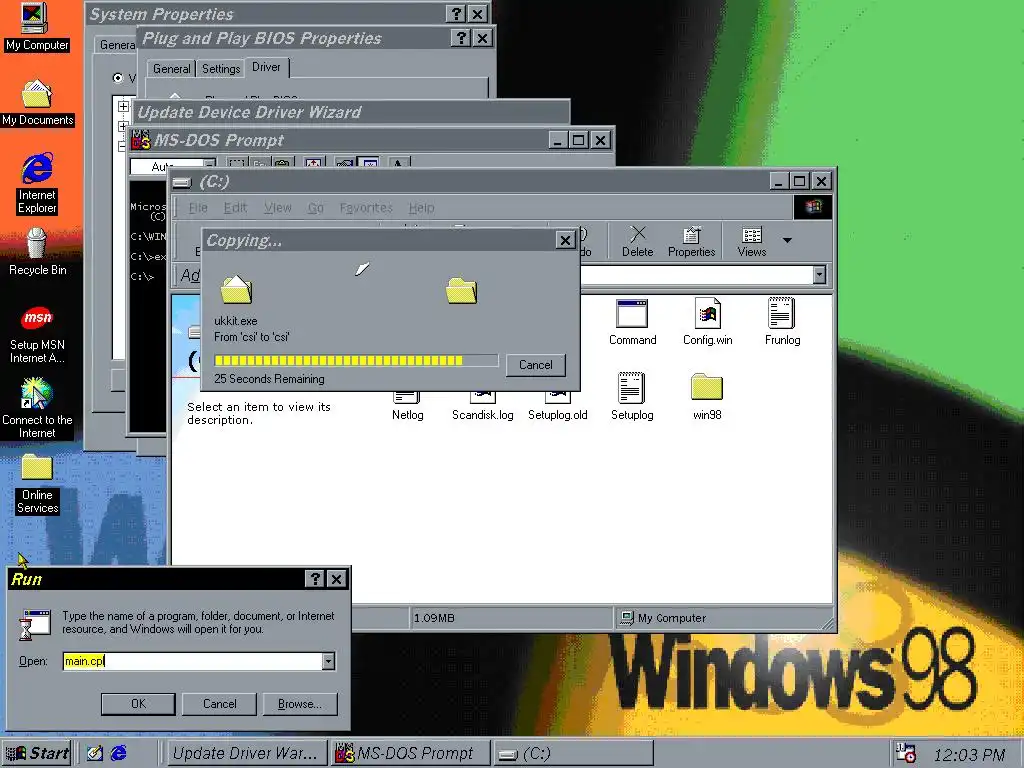This screenshot has width=1024, height=768.
Task: Open the Views dropdown arrow
Action: 787,240
